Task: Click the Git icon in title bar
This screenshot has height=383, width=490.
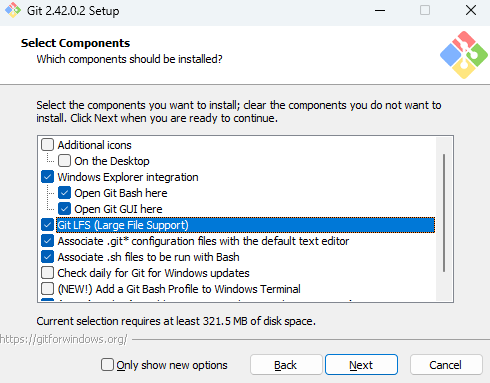Action: [13, 10]
